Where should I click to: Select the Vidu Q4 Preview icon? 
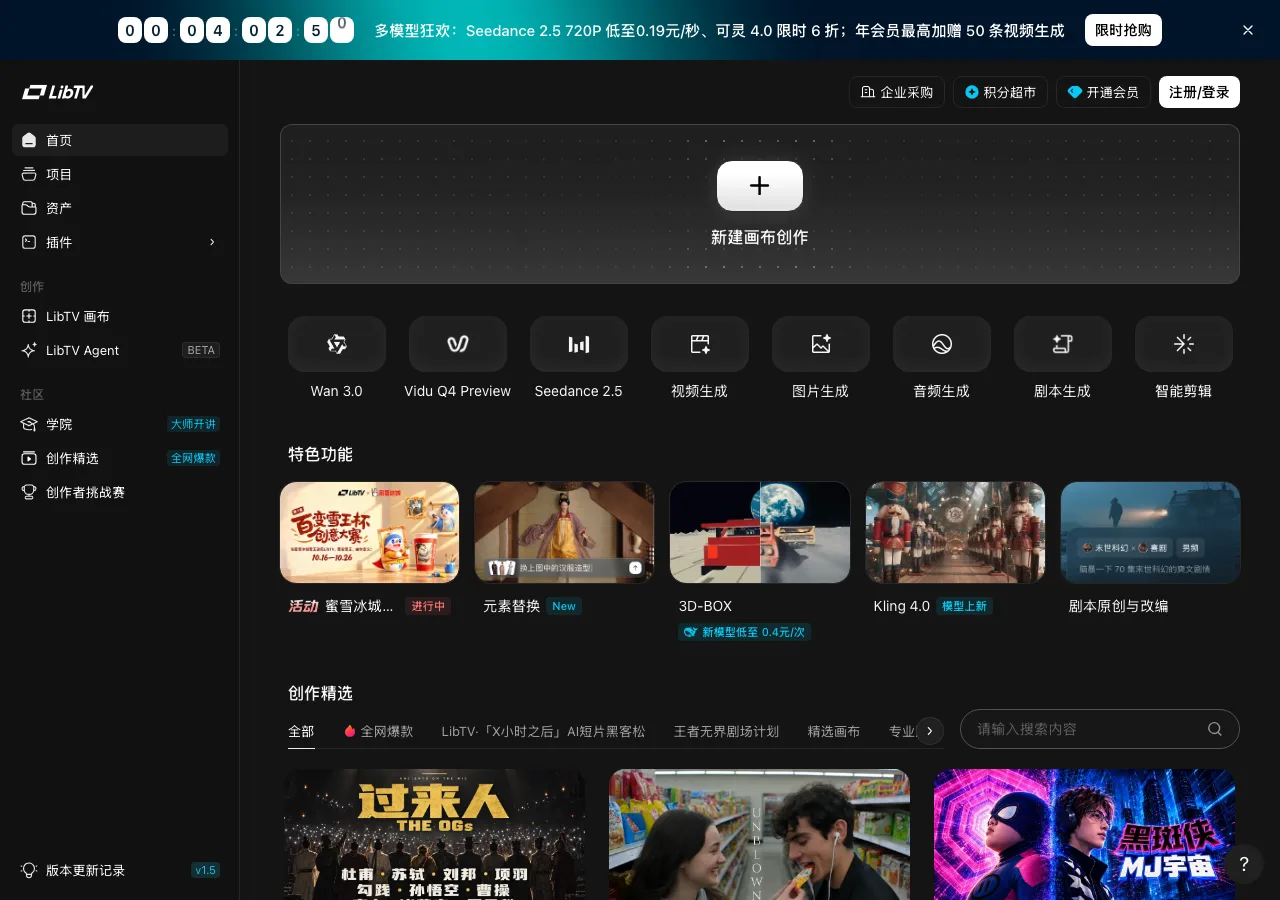click(458, 344)
